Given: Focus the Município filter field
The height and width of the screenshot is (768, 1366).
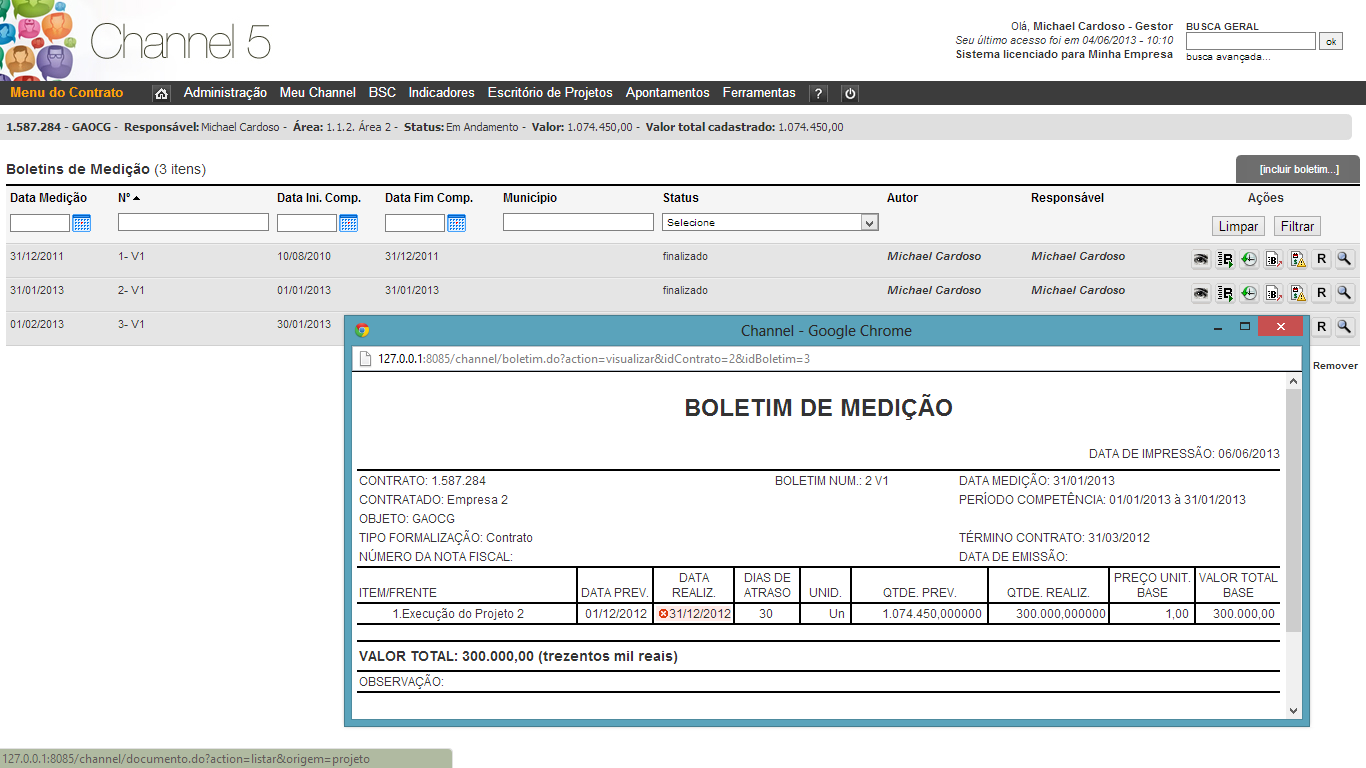Looking at the screenshot, I should tap(578, 222).
